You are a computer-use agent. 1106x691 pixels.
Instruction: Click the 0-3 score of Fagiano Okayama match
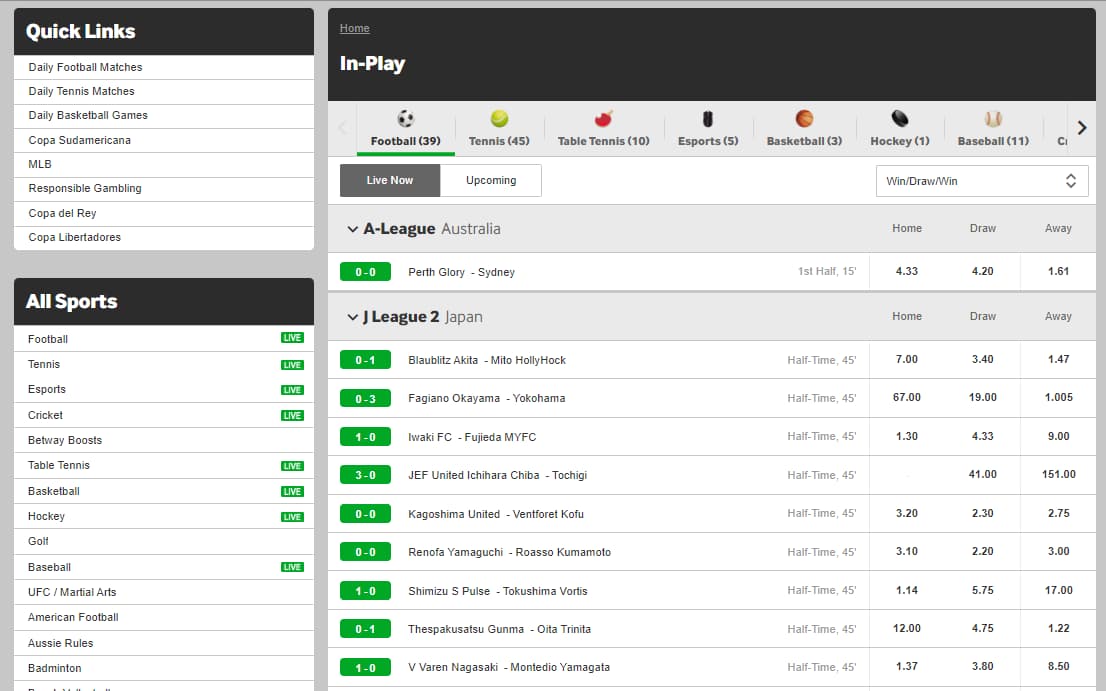[x=365, y=399]
